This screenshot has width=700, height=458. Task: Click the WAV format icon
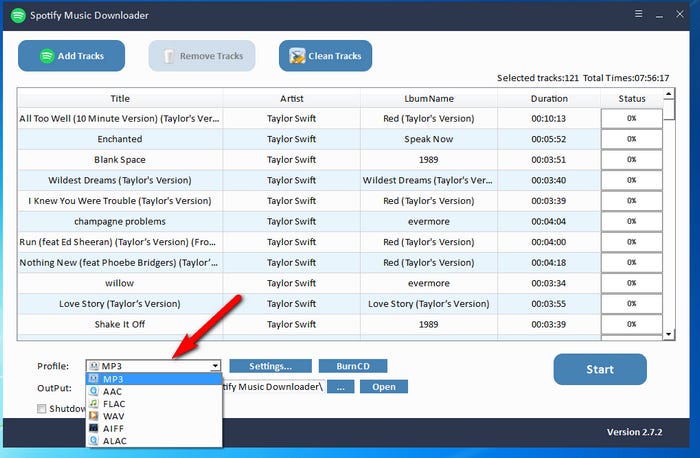coord(93,416)
